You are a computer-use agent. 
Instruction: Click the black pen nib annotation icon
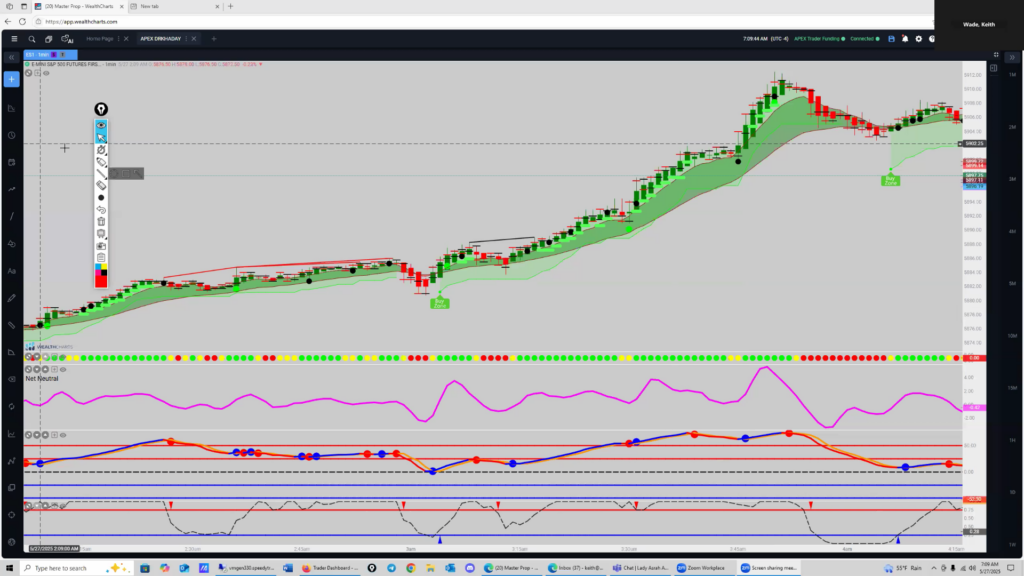coord(101,109)
